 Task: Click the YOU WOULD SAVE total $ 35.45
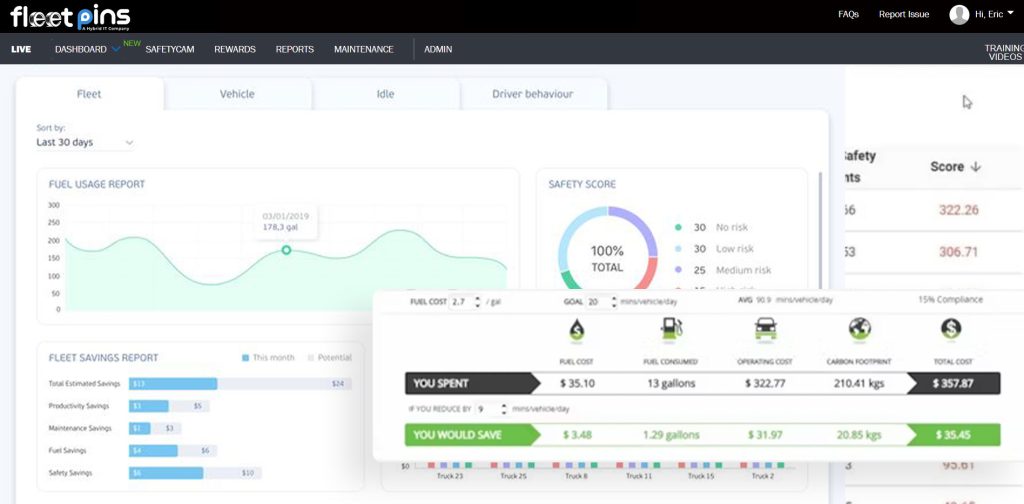click(953, 435)
